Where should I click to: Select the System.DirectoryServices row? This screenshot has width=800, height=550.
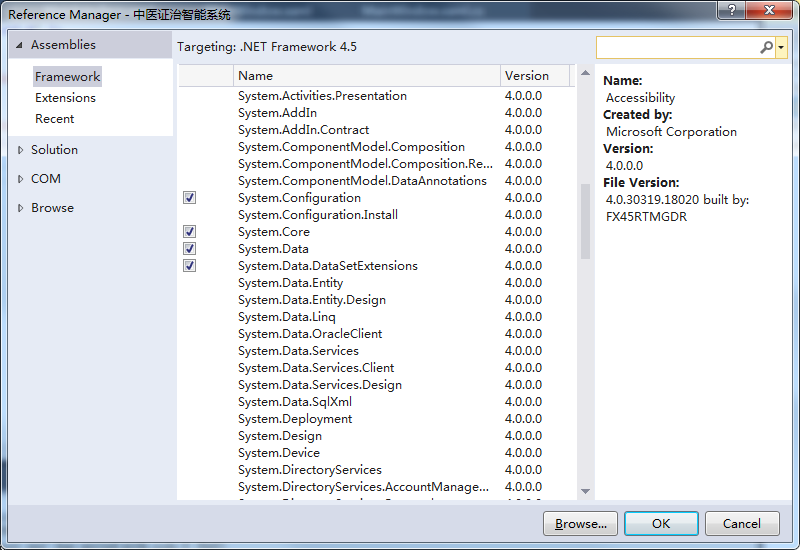point(377,470)
